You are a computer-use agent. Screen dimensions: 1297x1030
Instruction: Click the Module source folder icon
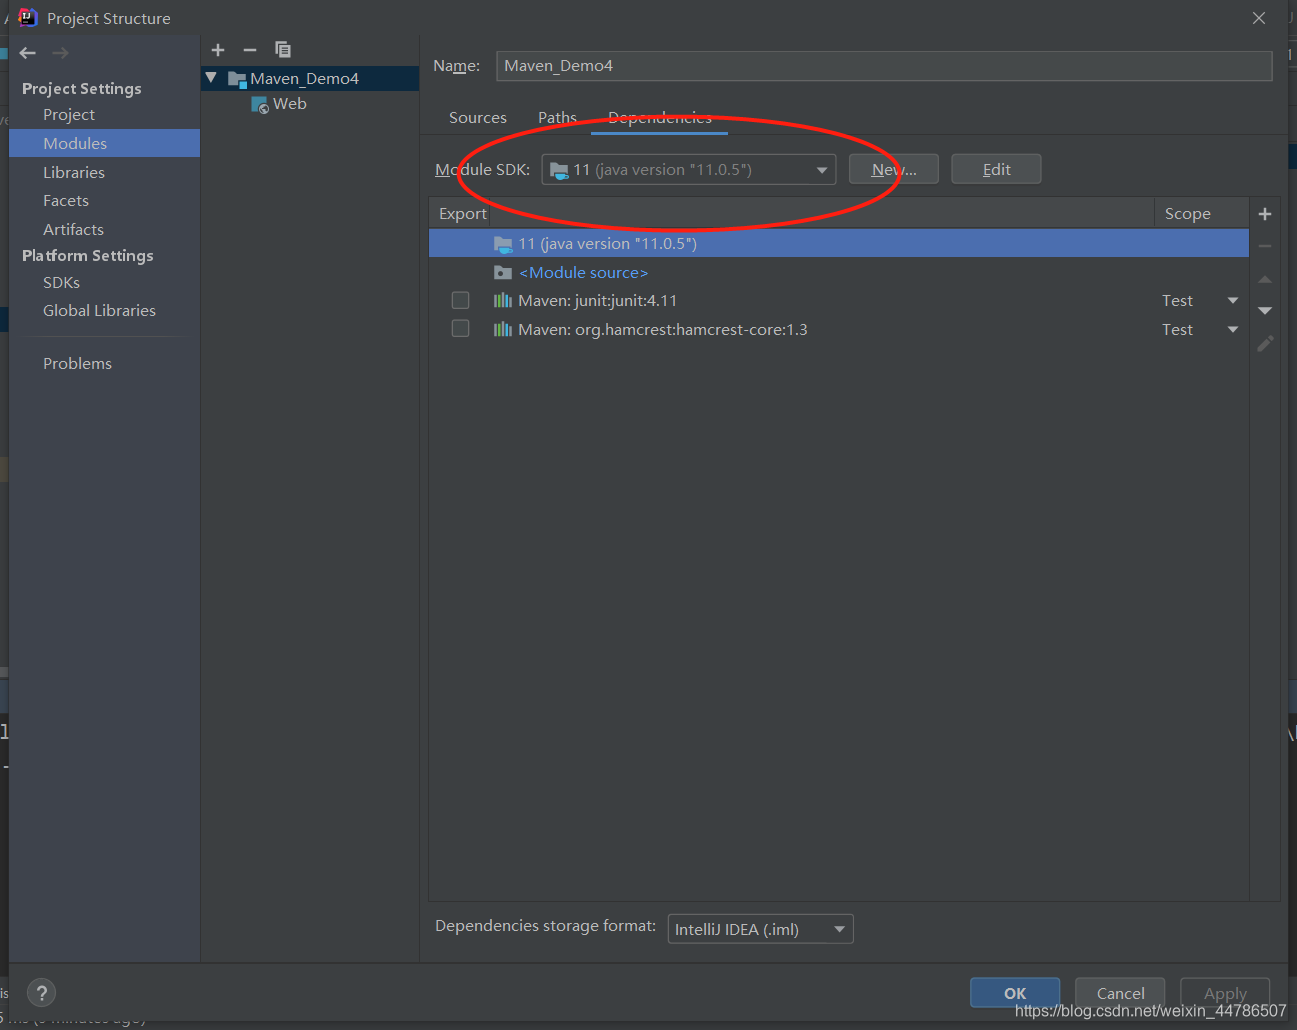503,272
